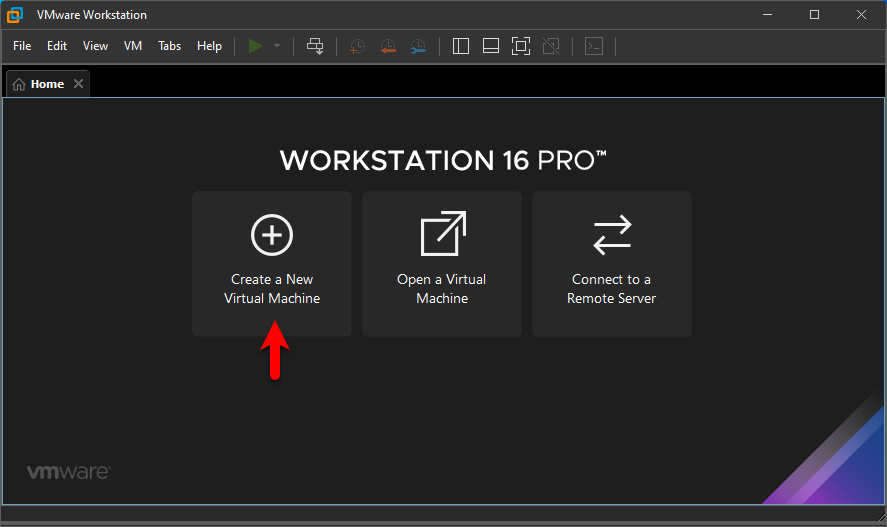Viewport: 887px width, 527px height.
Task: Click Open a Virtual Machine tile
Action: point(442,264)
